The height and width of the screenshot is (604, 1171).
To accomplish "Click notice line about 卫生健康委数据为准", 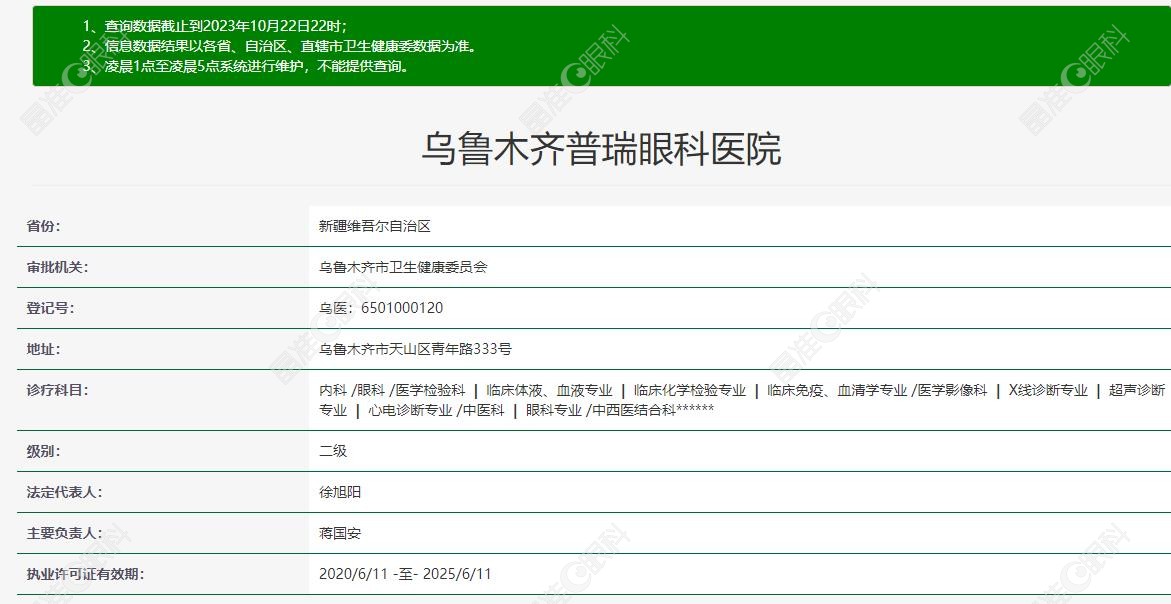I will click(x=279, y=46).
